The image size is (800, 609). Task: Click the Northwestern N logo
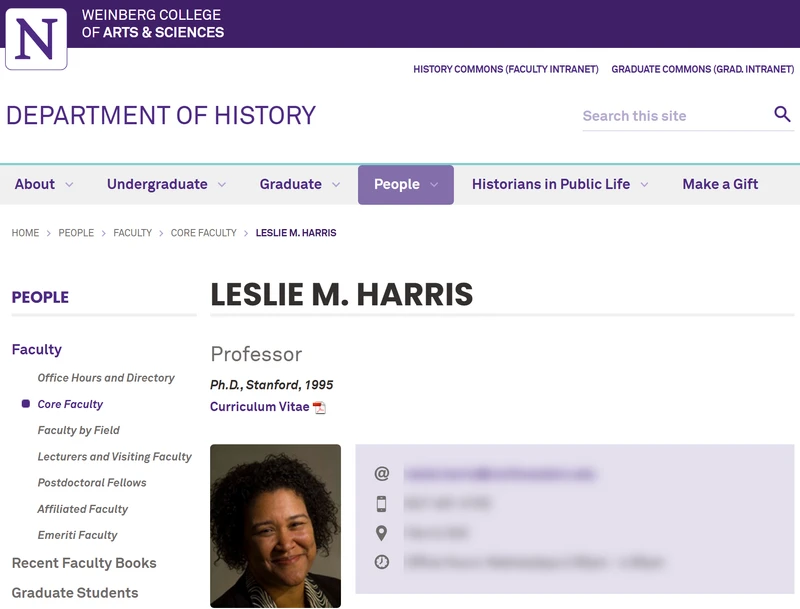(36, 39)
